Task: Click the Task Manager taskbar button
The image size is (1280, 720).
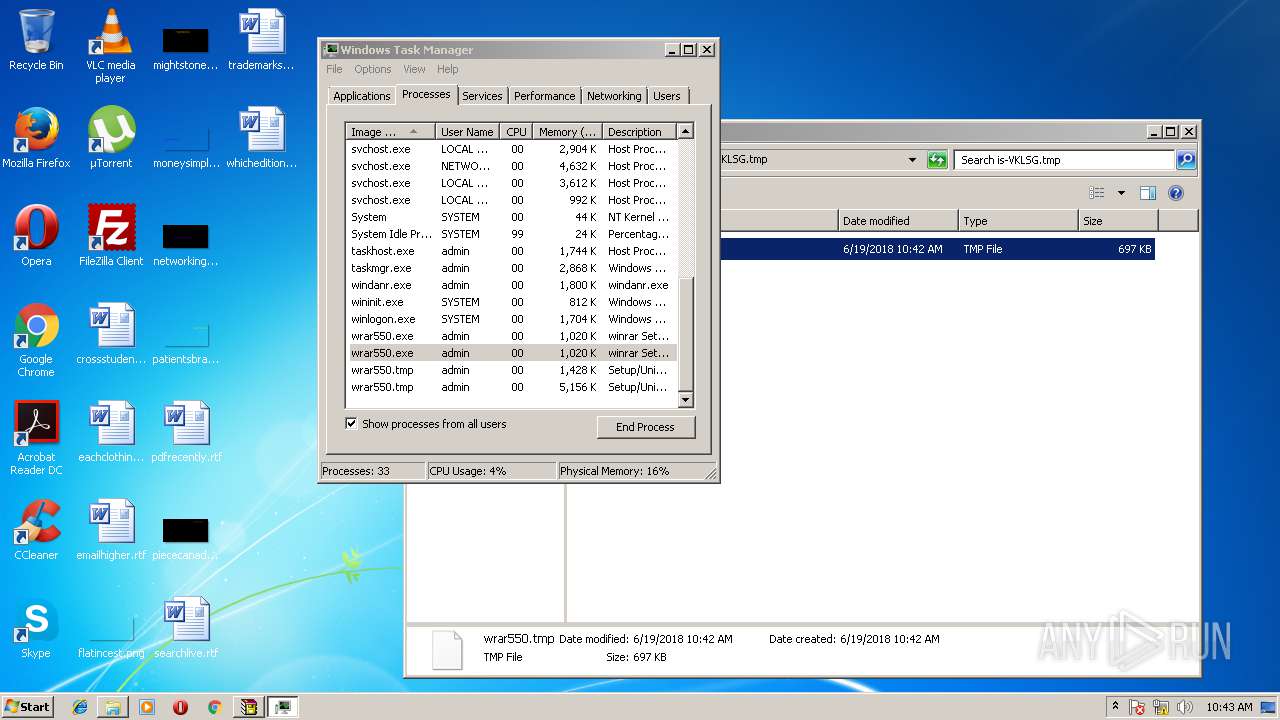Action: coord(283,707)
